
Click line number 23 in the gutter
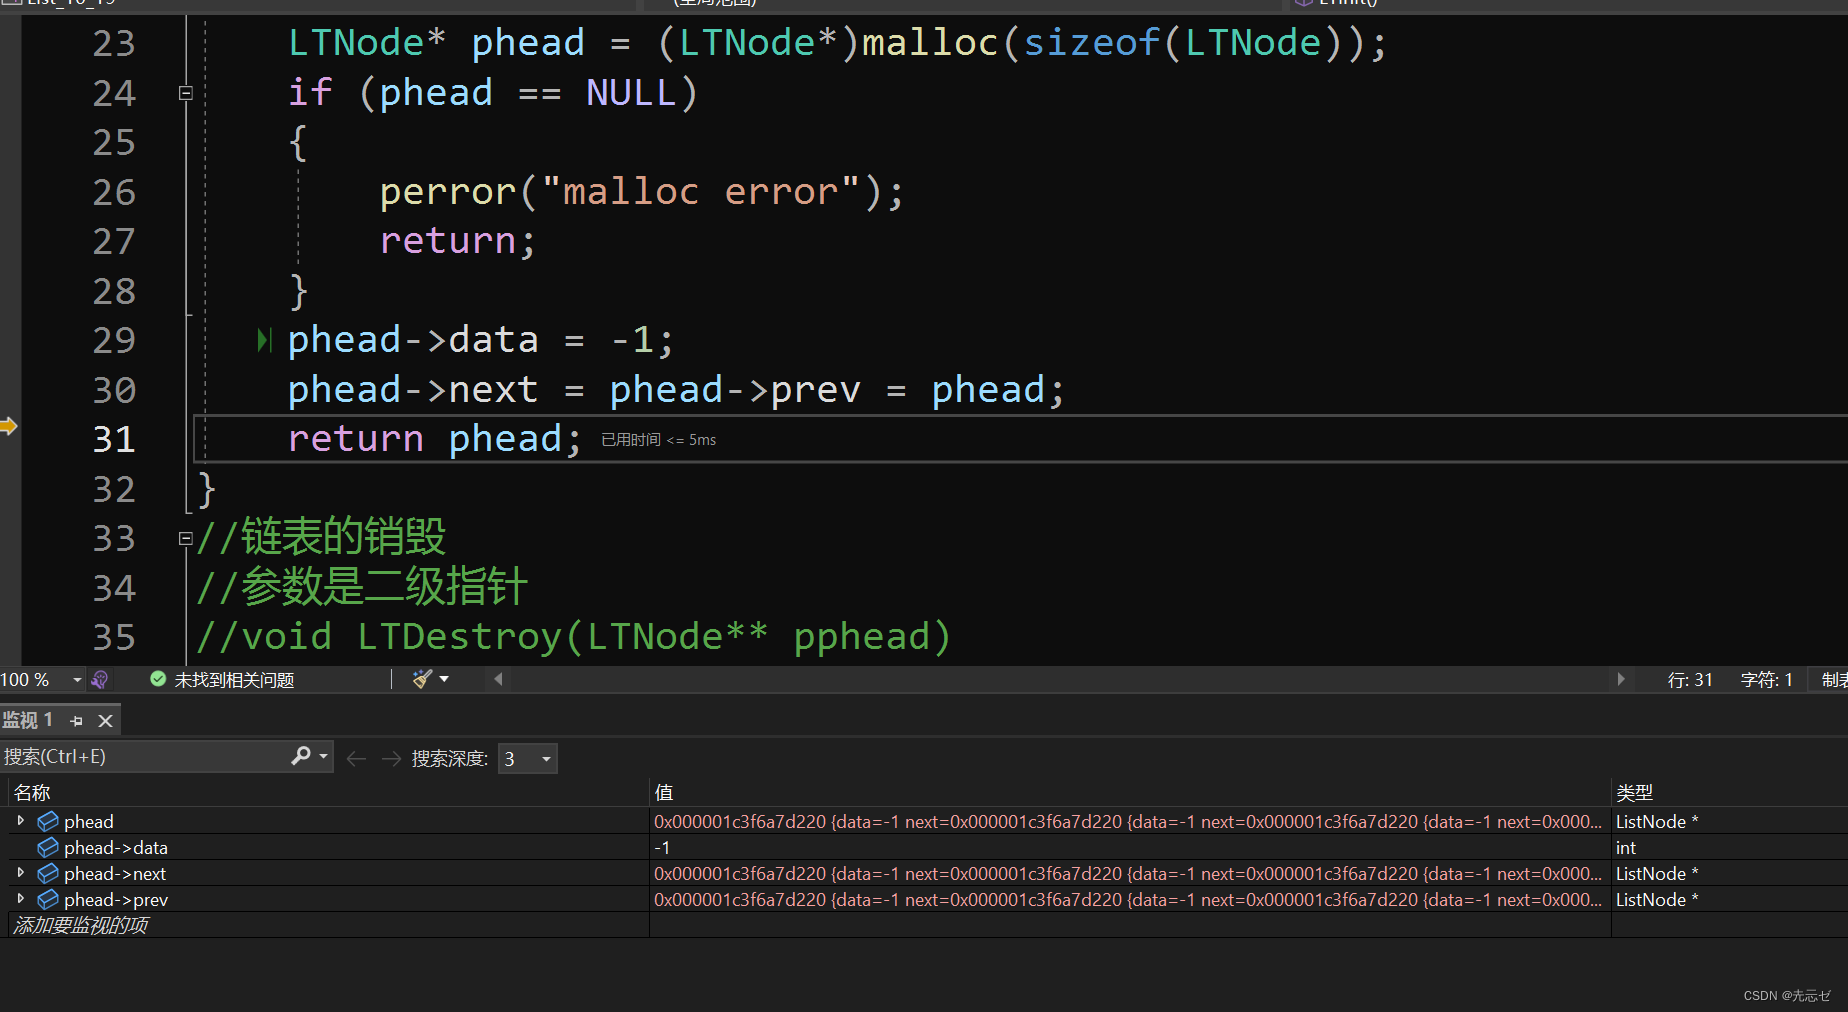click(x=114, y=43)
